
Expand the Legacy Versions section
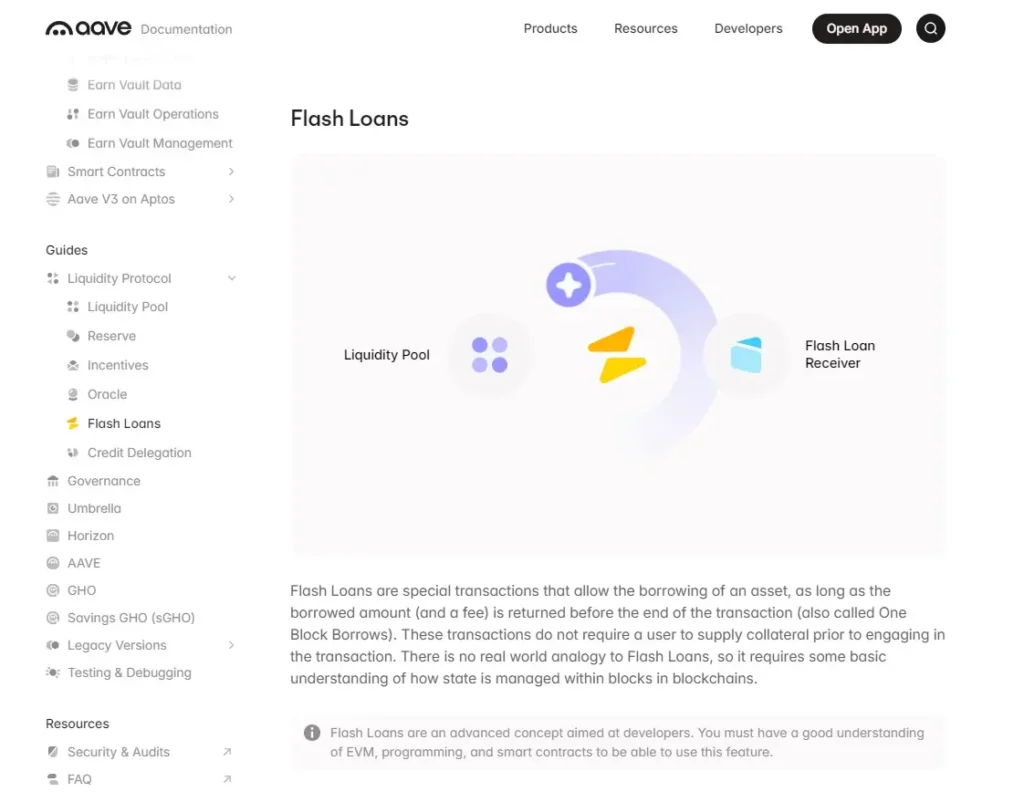pos(231,645)
